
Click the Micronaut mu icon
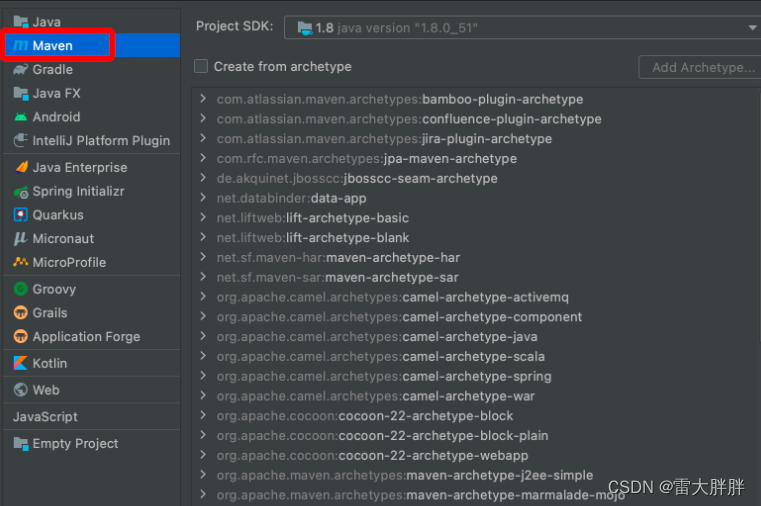tap(20, 239)
